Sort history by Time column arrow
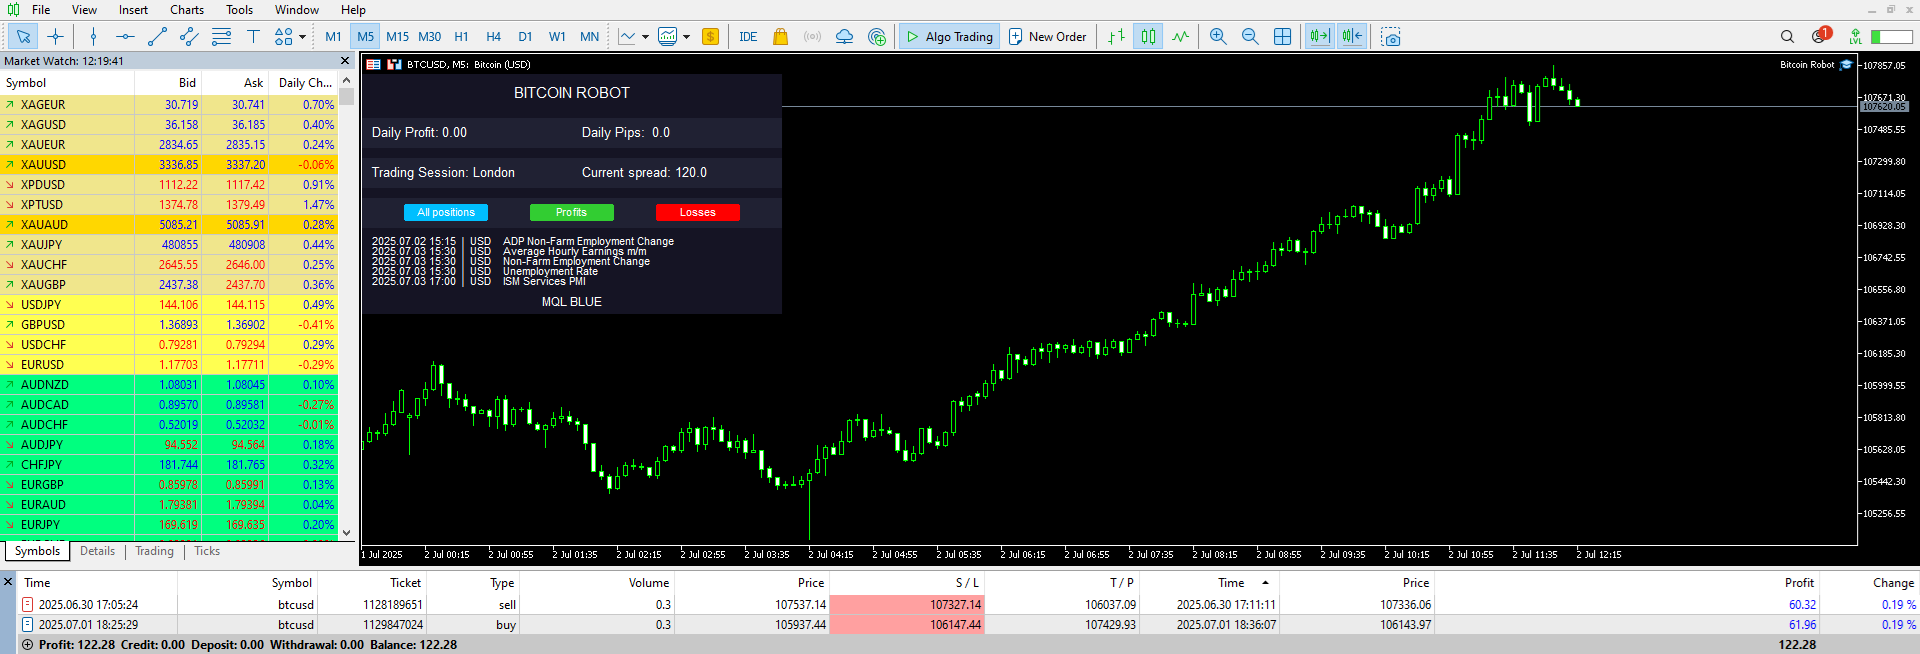The image size is (1920, 654). tap(1265, 582)
